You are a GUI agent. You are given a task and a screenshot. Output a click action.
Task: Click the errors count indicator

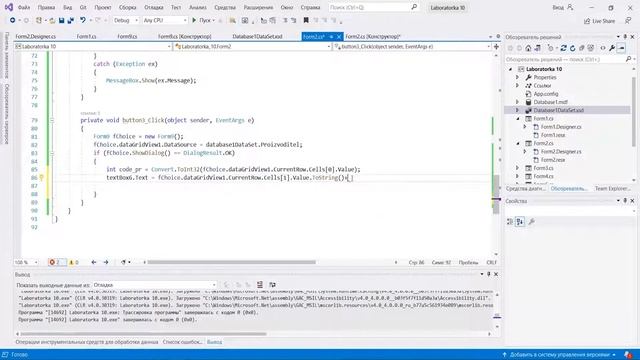click(x=56, y=262)
